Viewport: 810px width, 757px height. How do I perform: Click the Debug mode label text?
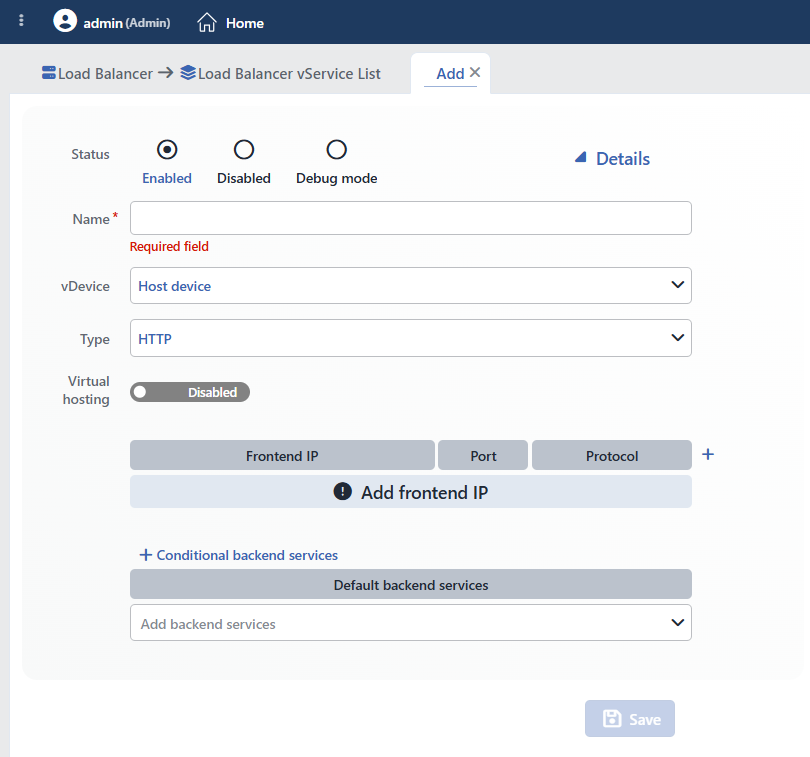coord(336,178)
